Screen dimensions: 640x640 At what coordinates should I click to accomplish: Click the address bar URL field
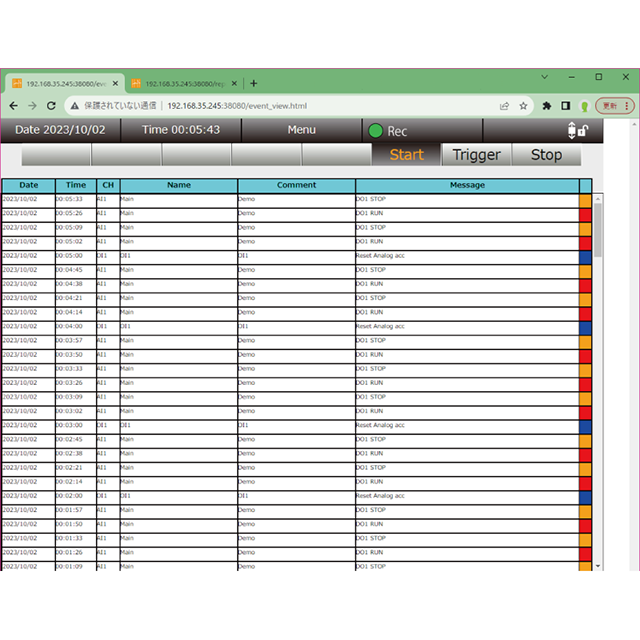pyautogui.click(x=300, y=105)
